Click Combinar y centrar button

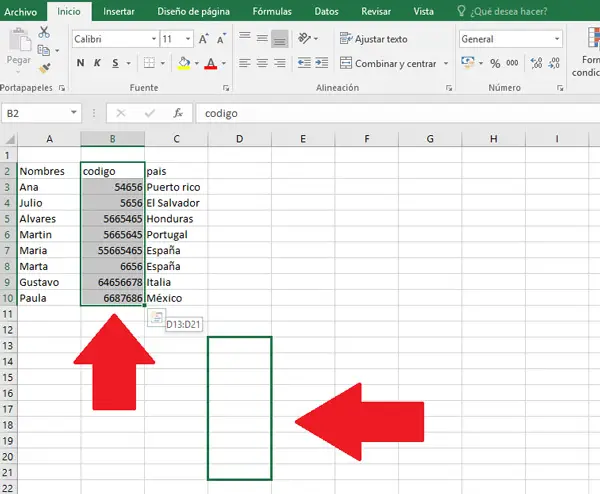[x=388, y=64]
